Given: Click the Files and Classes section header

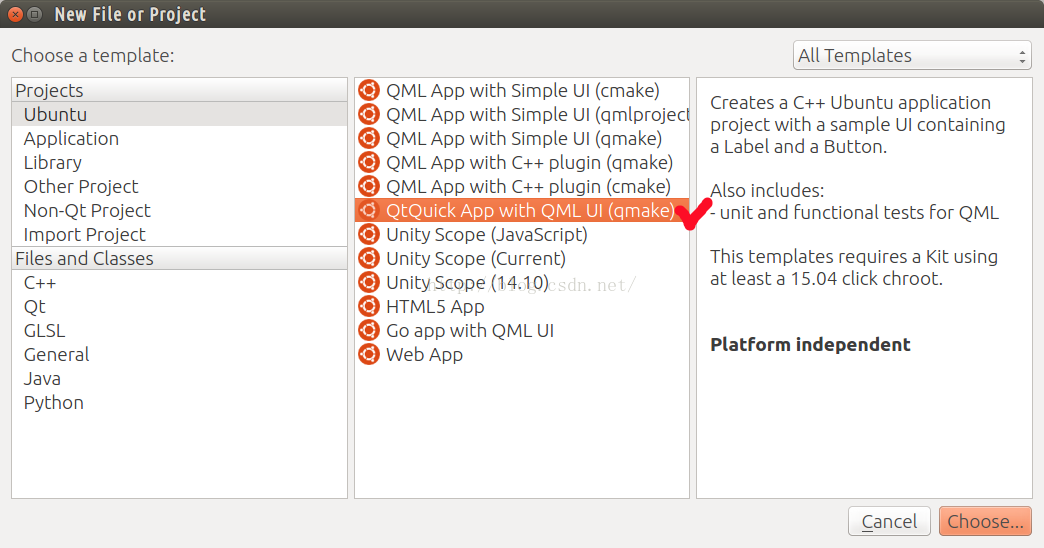Looking at the screenshot, I should tap(180, 258).
